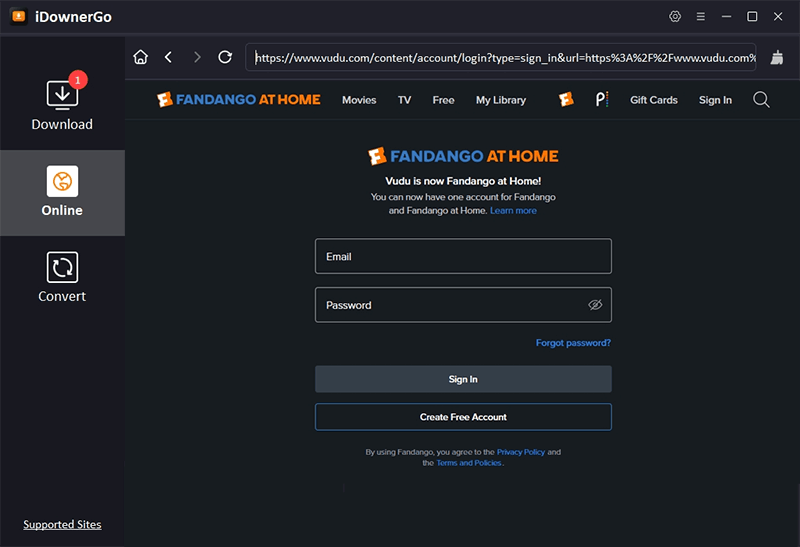Image resolution: width=800 pixels, height=547 pixels.
Task: Open the Terms and Policies link
Action: click(469, 463)
